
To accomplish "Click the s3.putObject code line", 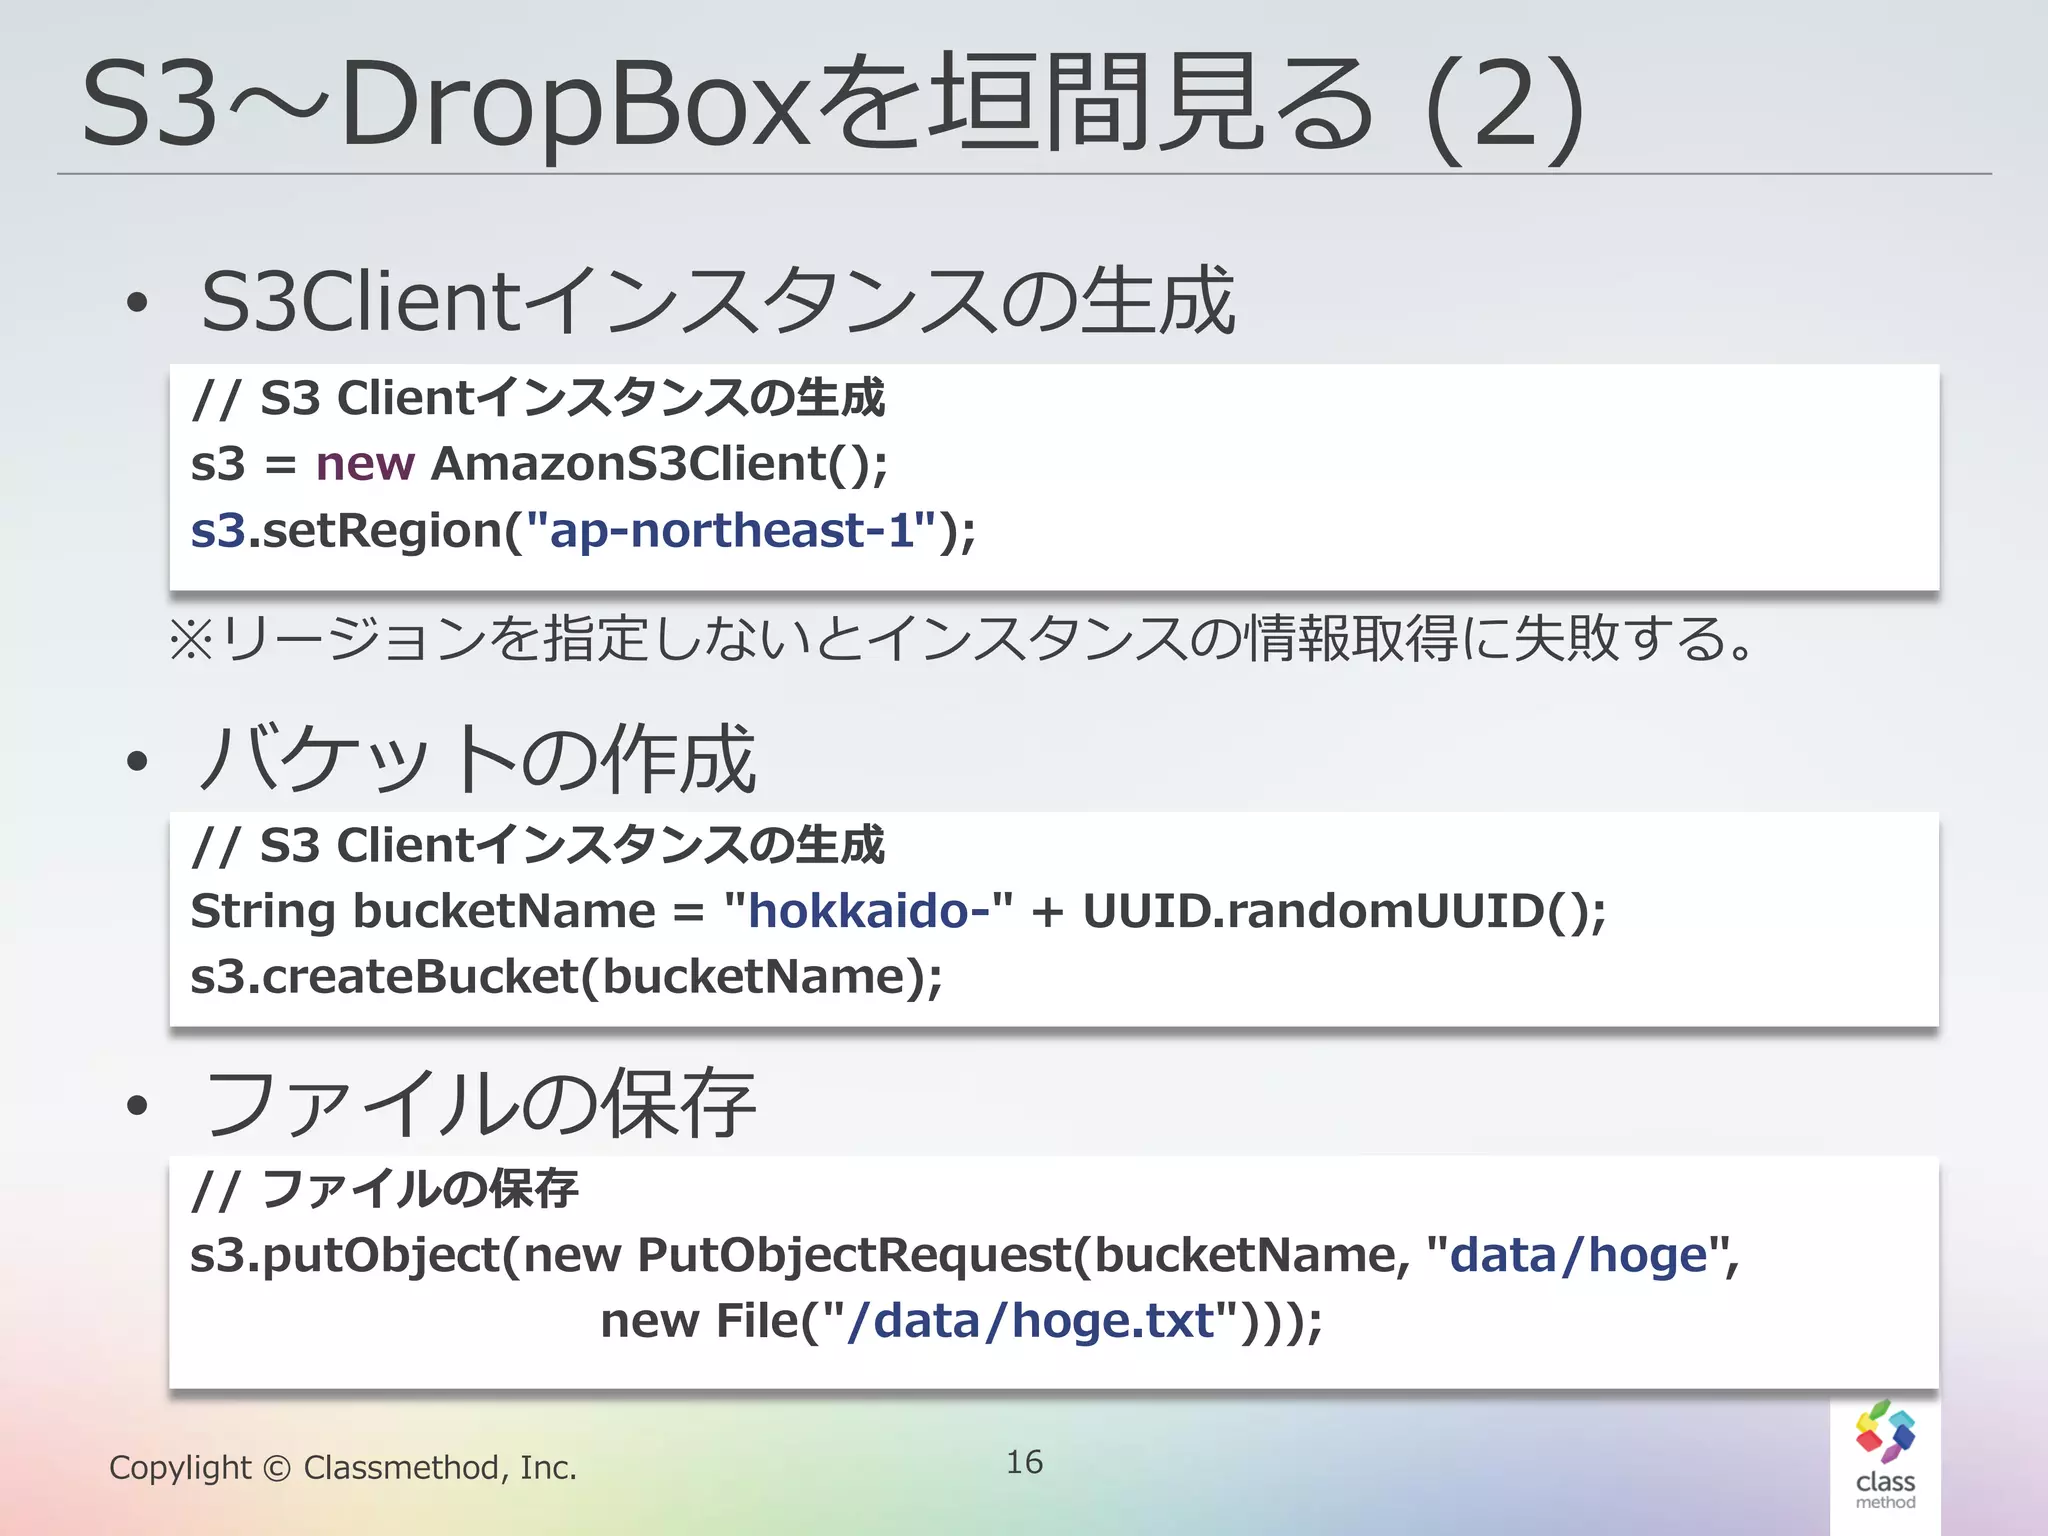I will [x=964, y=1255].
